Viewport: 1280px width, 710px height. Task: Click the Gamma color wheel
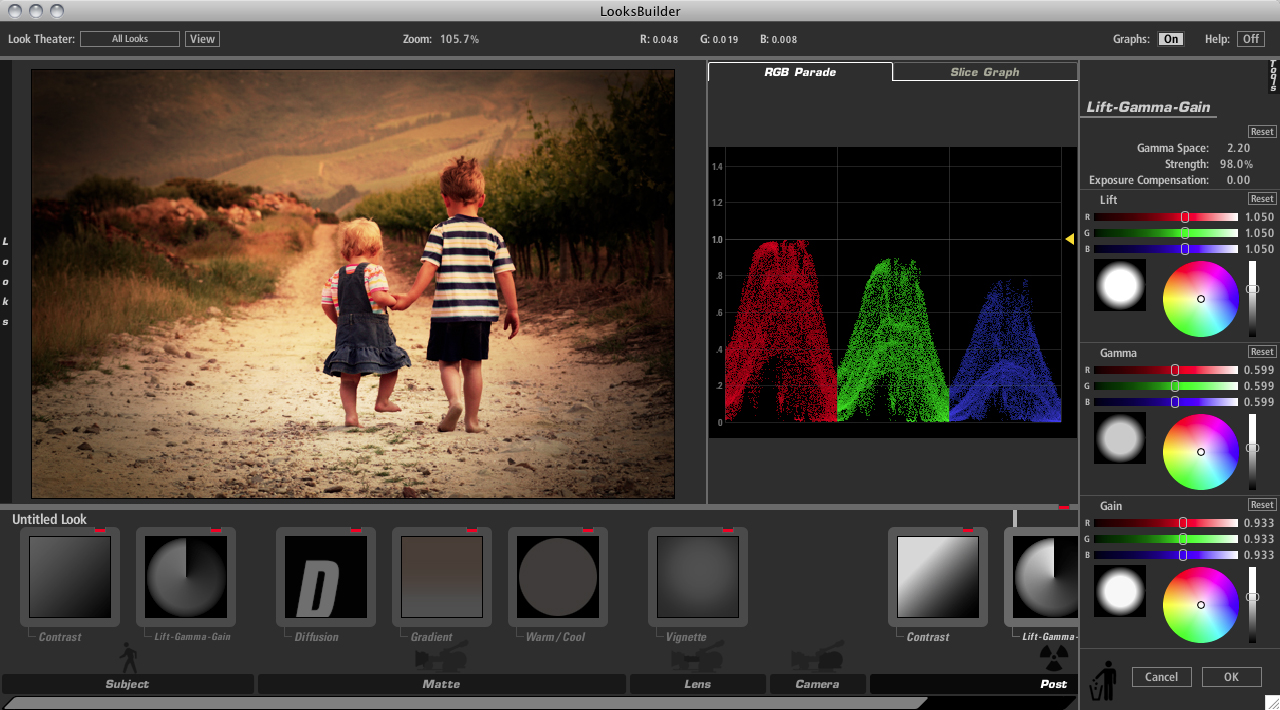click(1200, 451)
